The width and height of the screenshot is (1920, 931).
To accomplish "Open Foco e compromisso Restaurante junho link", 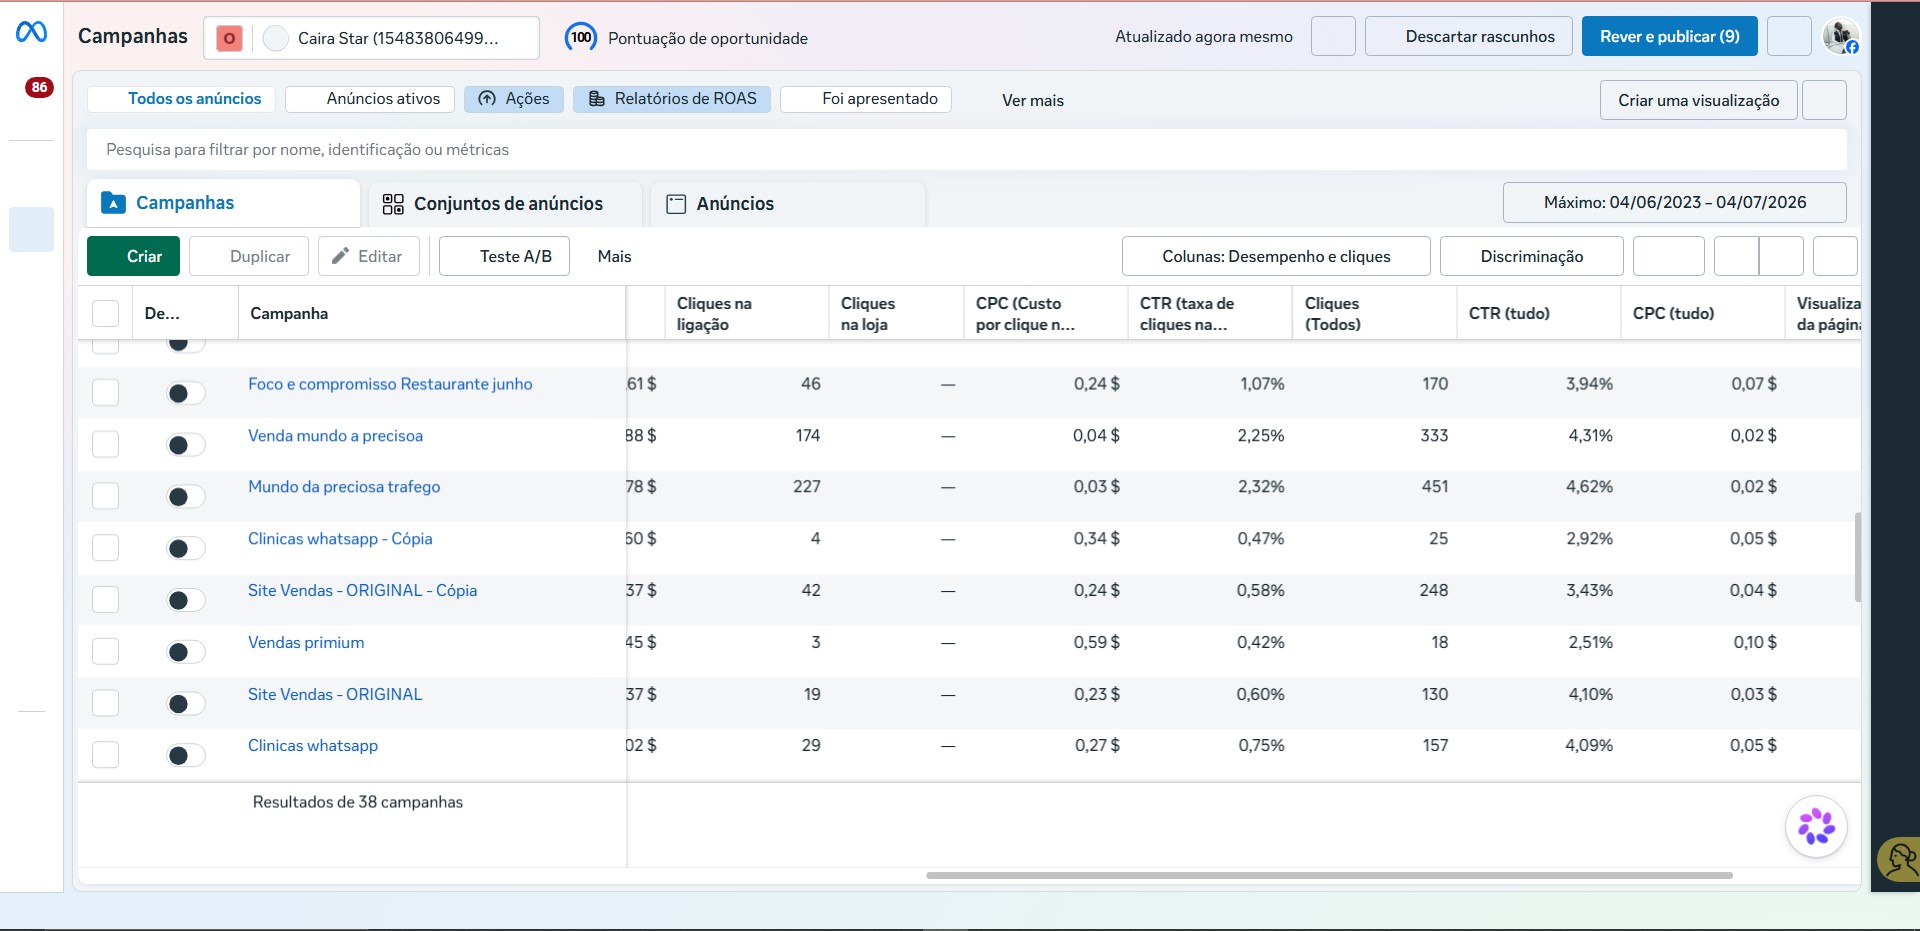I will click(x=390, y=384).
